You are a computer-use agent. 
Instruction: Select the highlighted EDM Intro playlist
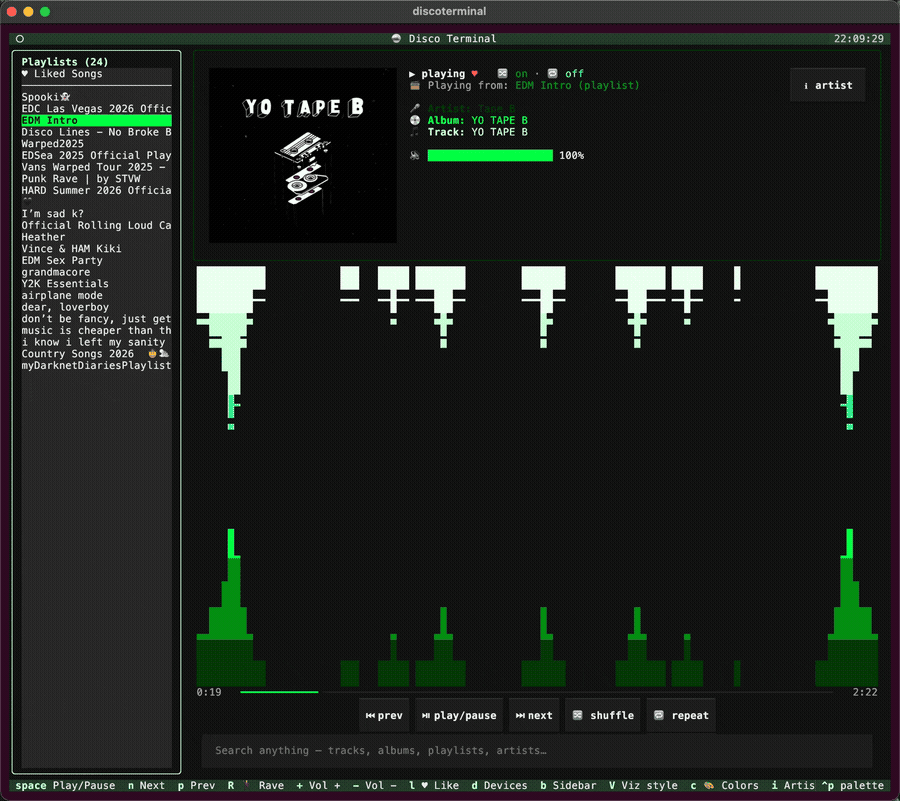coord(96,120)
